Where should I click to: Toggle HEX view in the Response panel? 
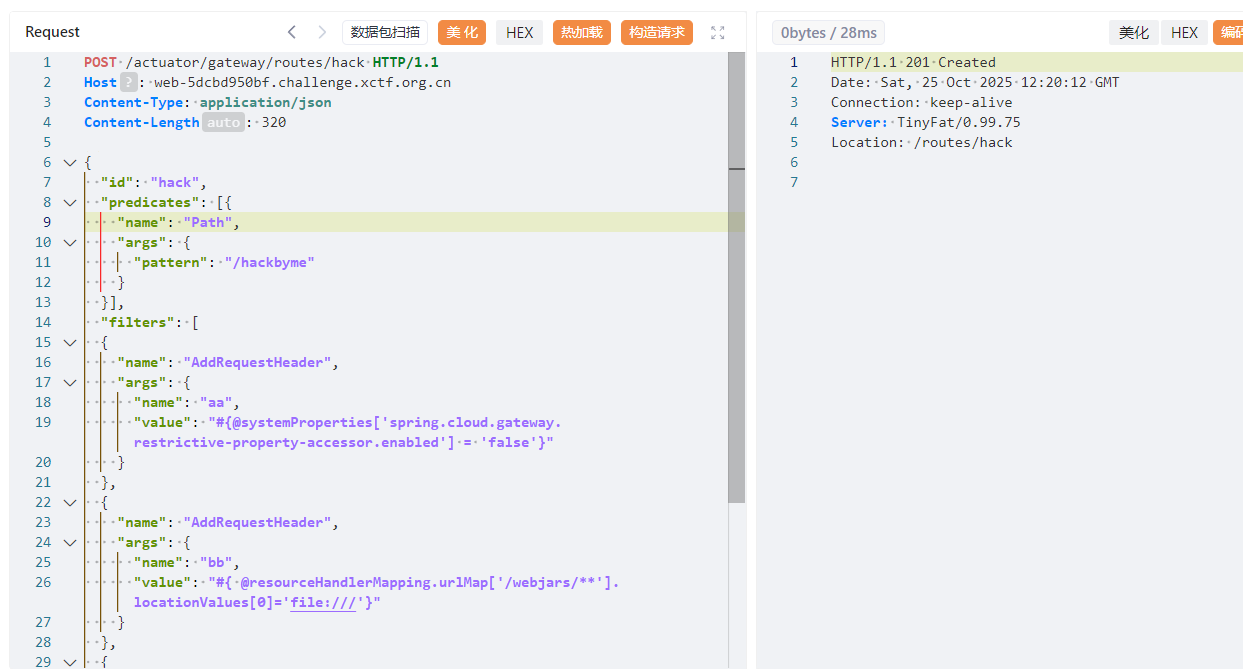tap(1184, 33)
